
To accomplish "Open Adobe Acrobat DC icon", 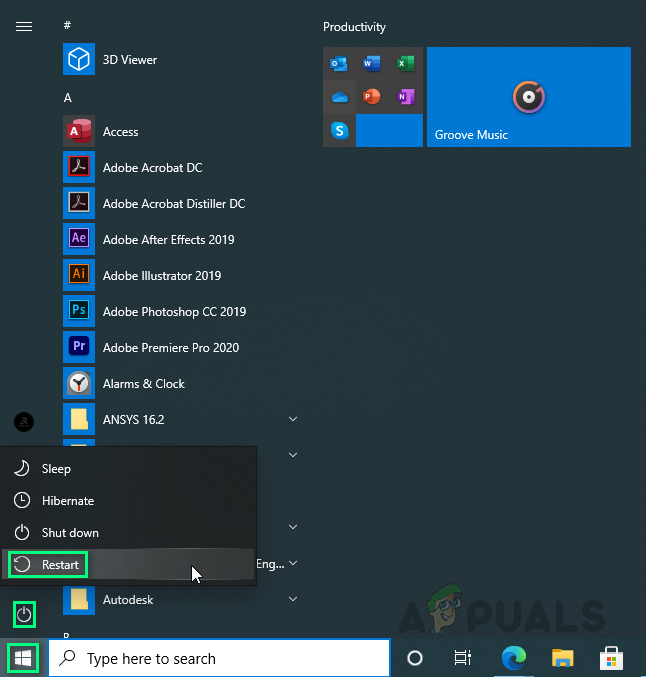I will coord(79,167).
